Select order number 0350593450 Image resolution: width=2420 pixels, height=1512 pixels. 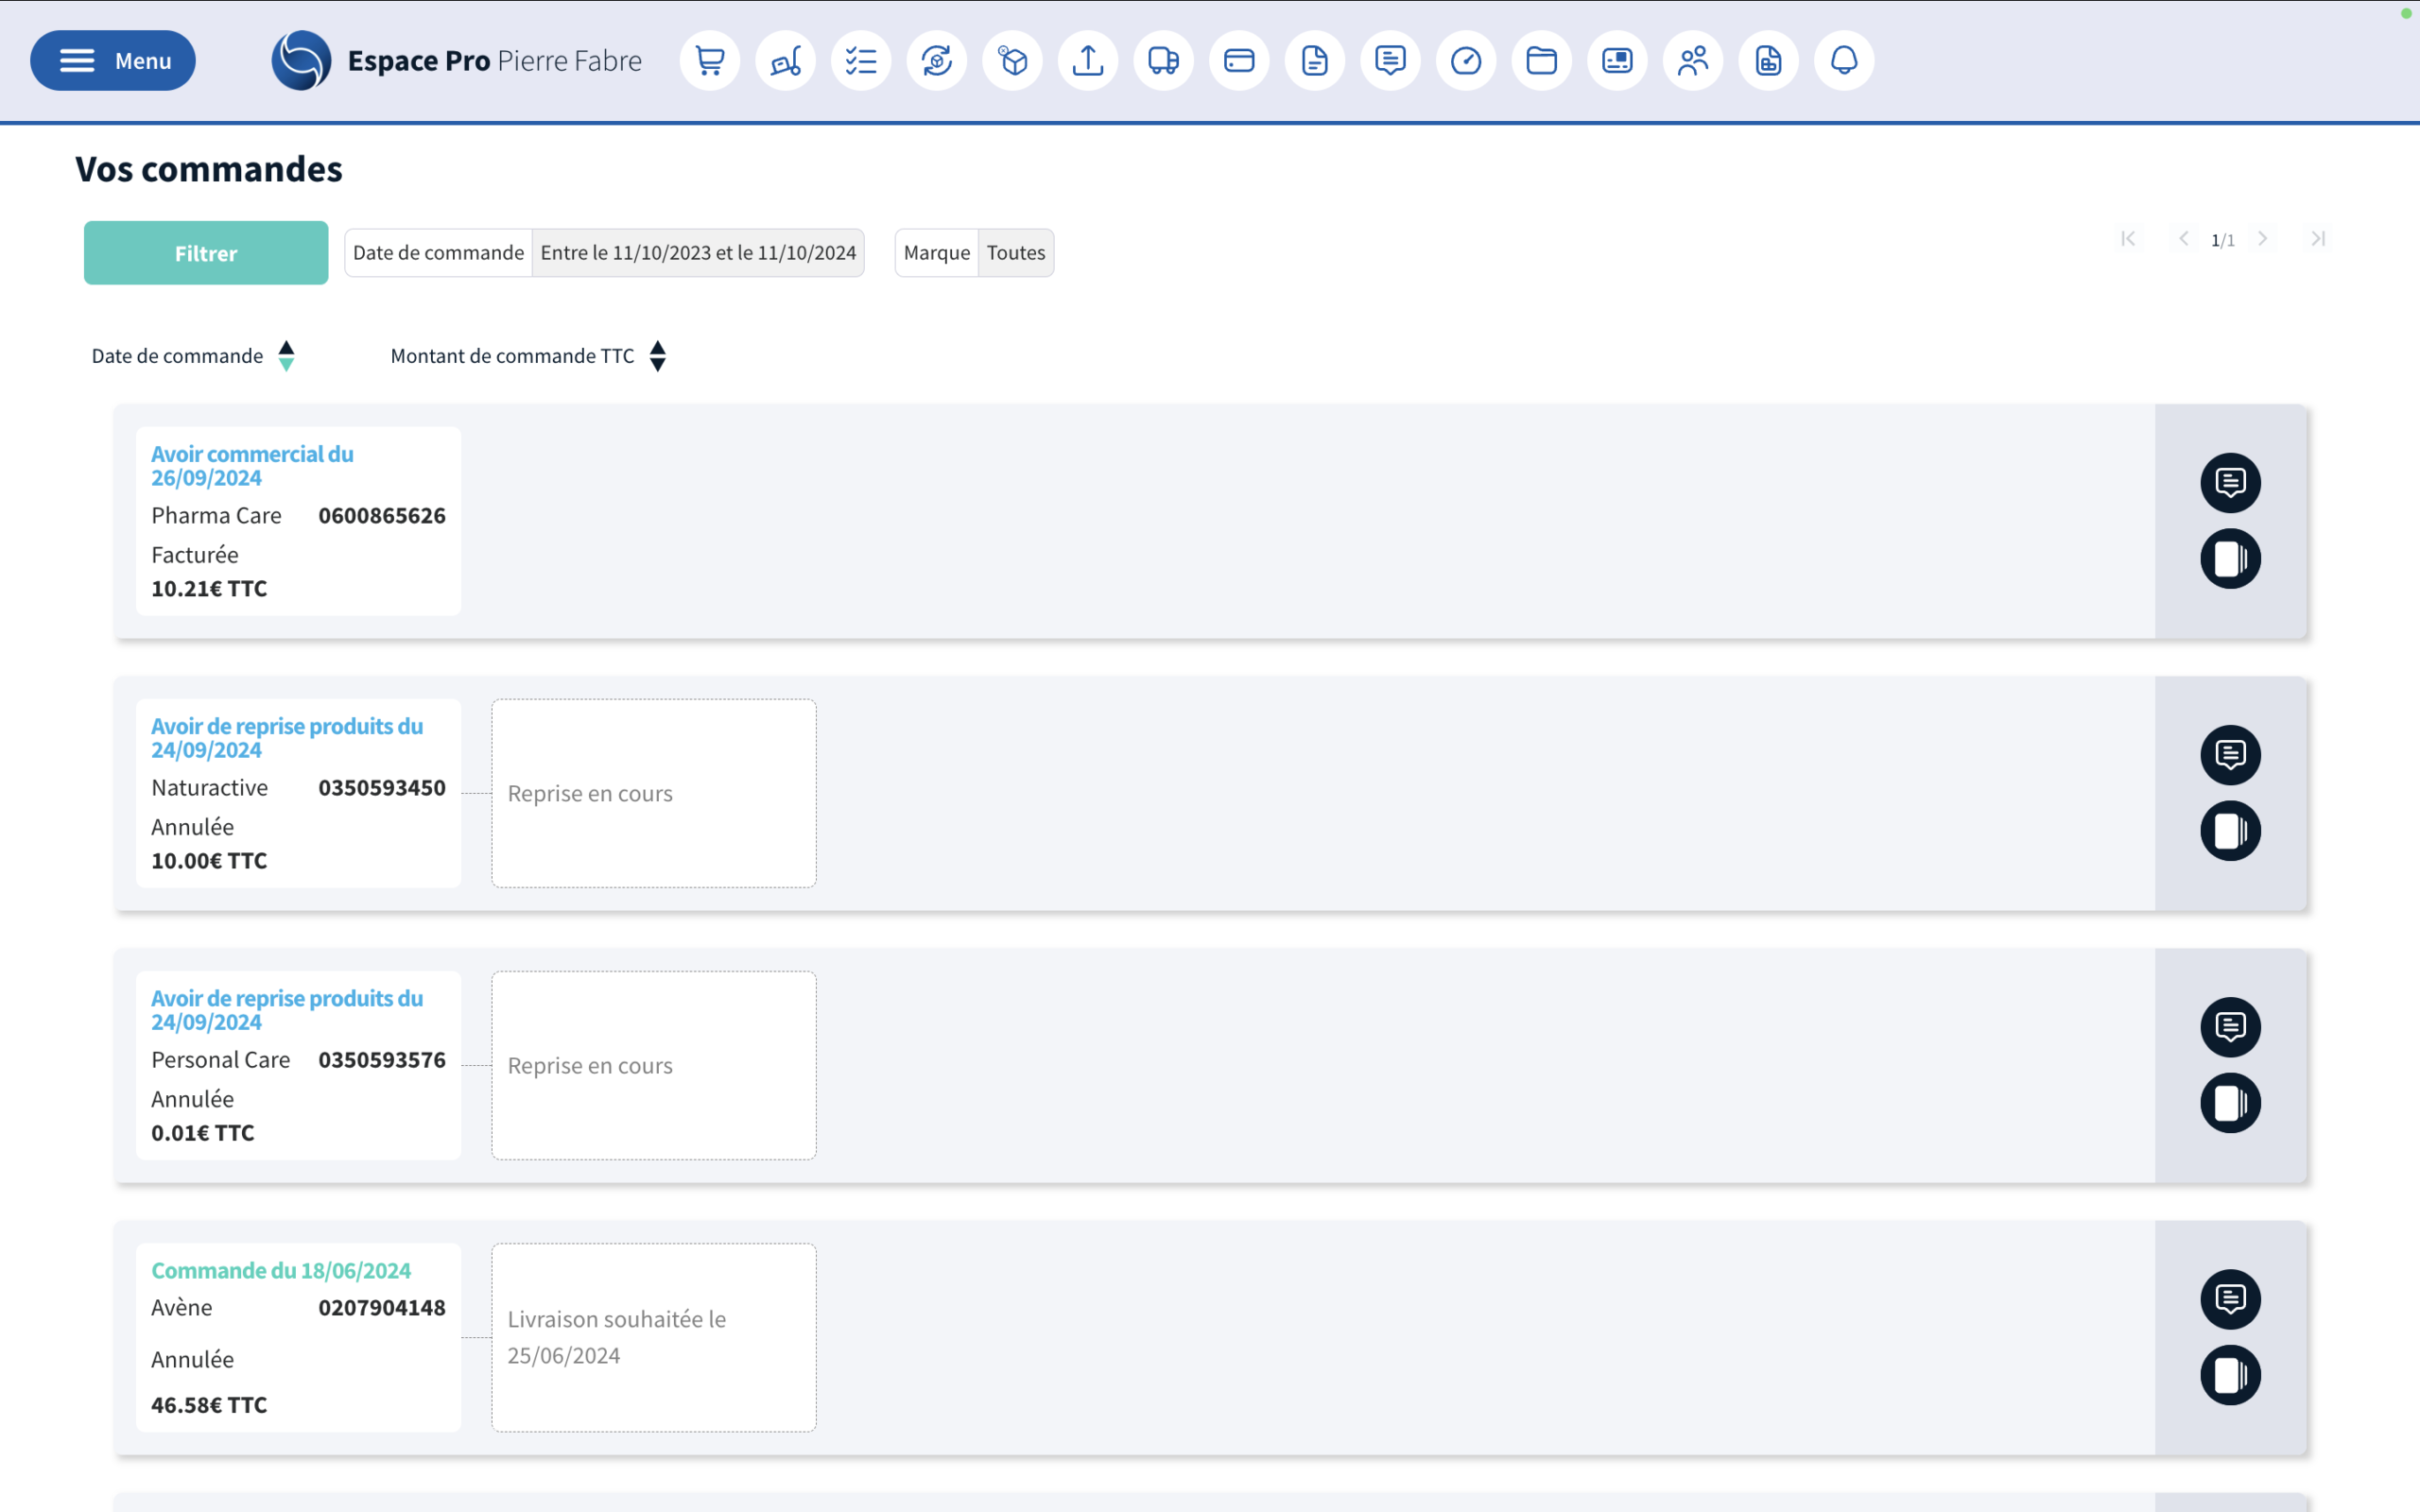[x=382, y=788]
